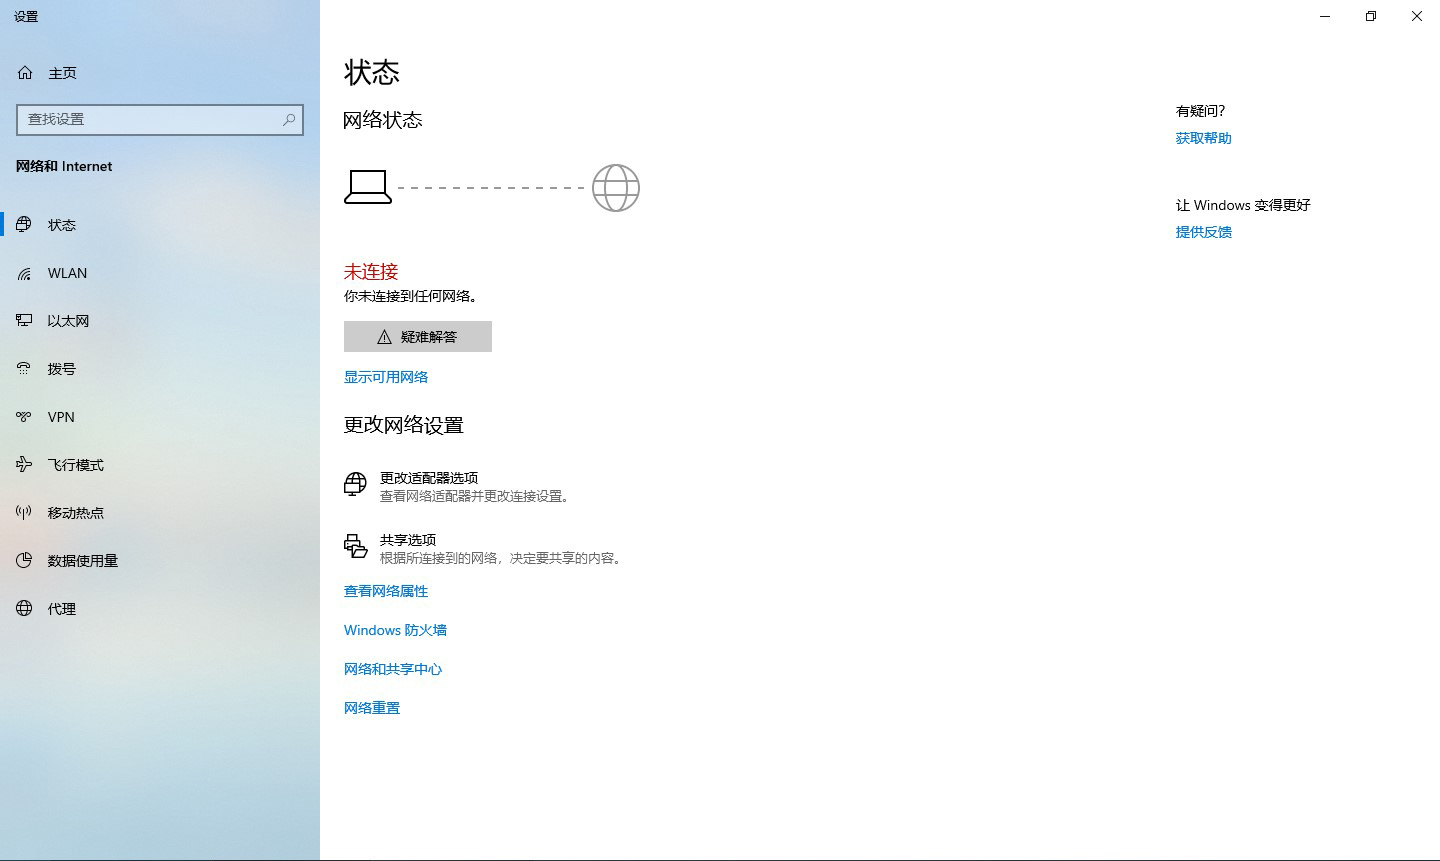Click the globe network status icon

pos(616,187)
